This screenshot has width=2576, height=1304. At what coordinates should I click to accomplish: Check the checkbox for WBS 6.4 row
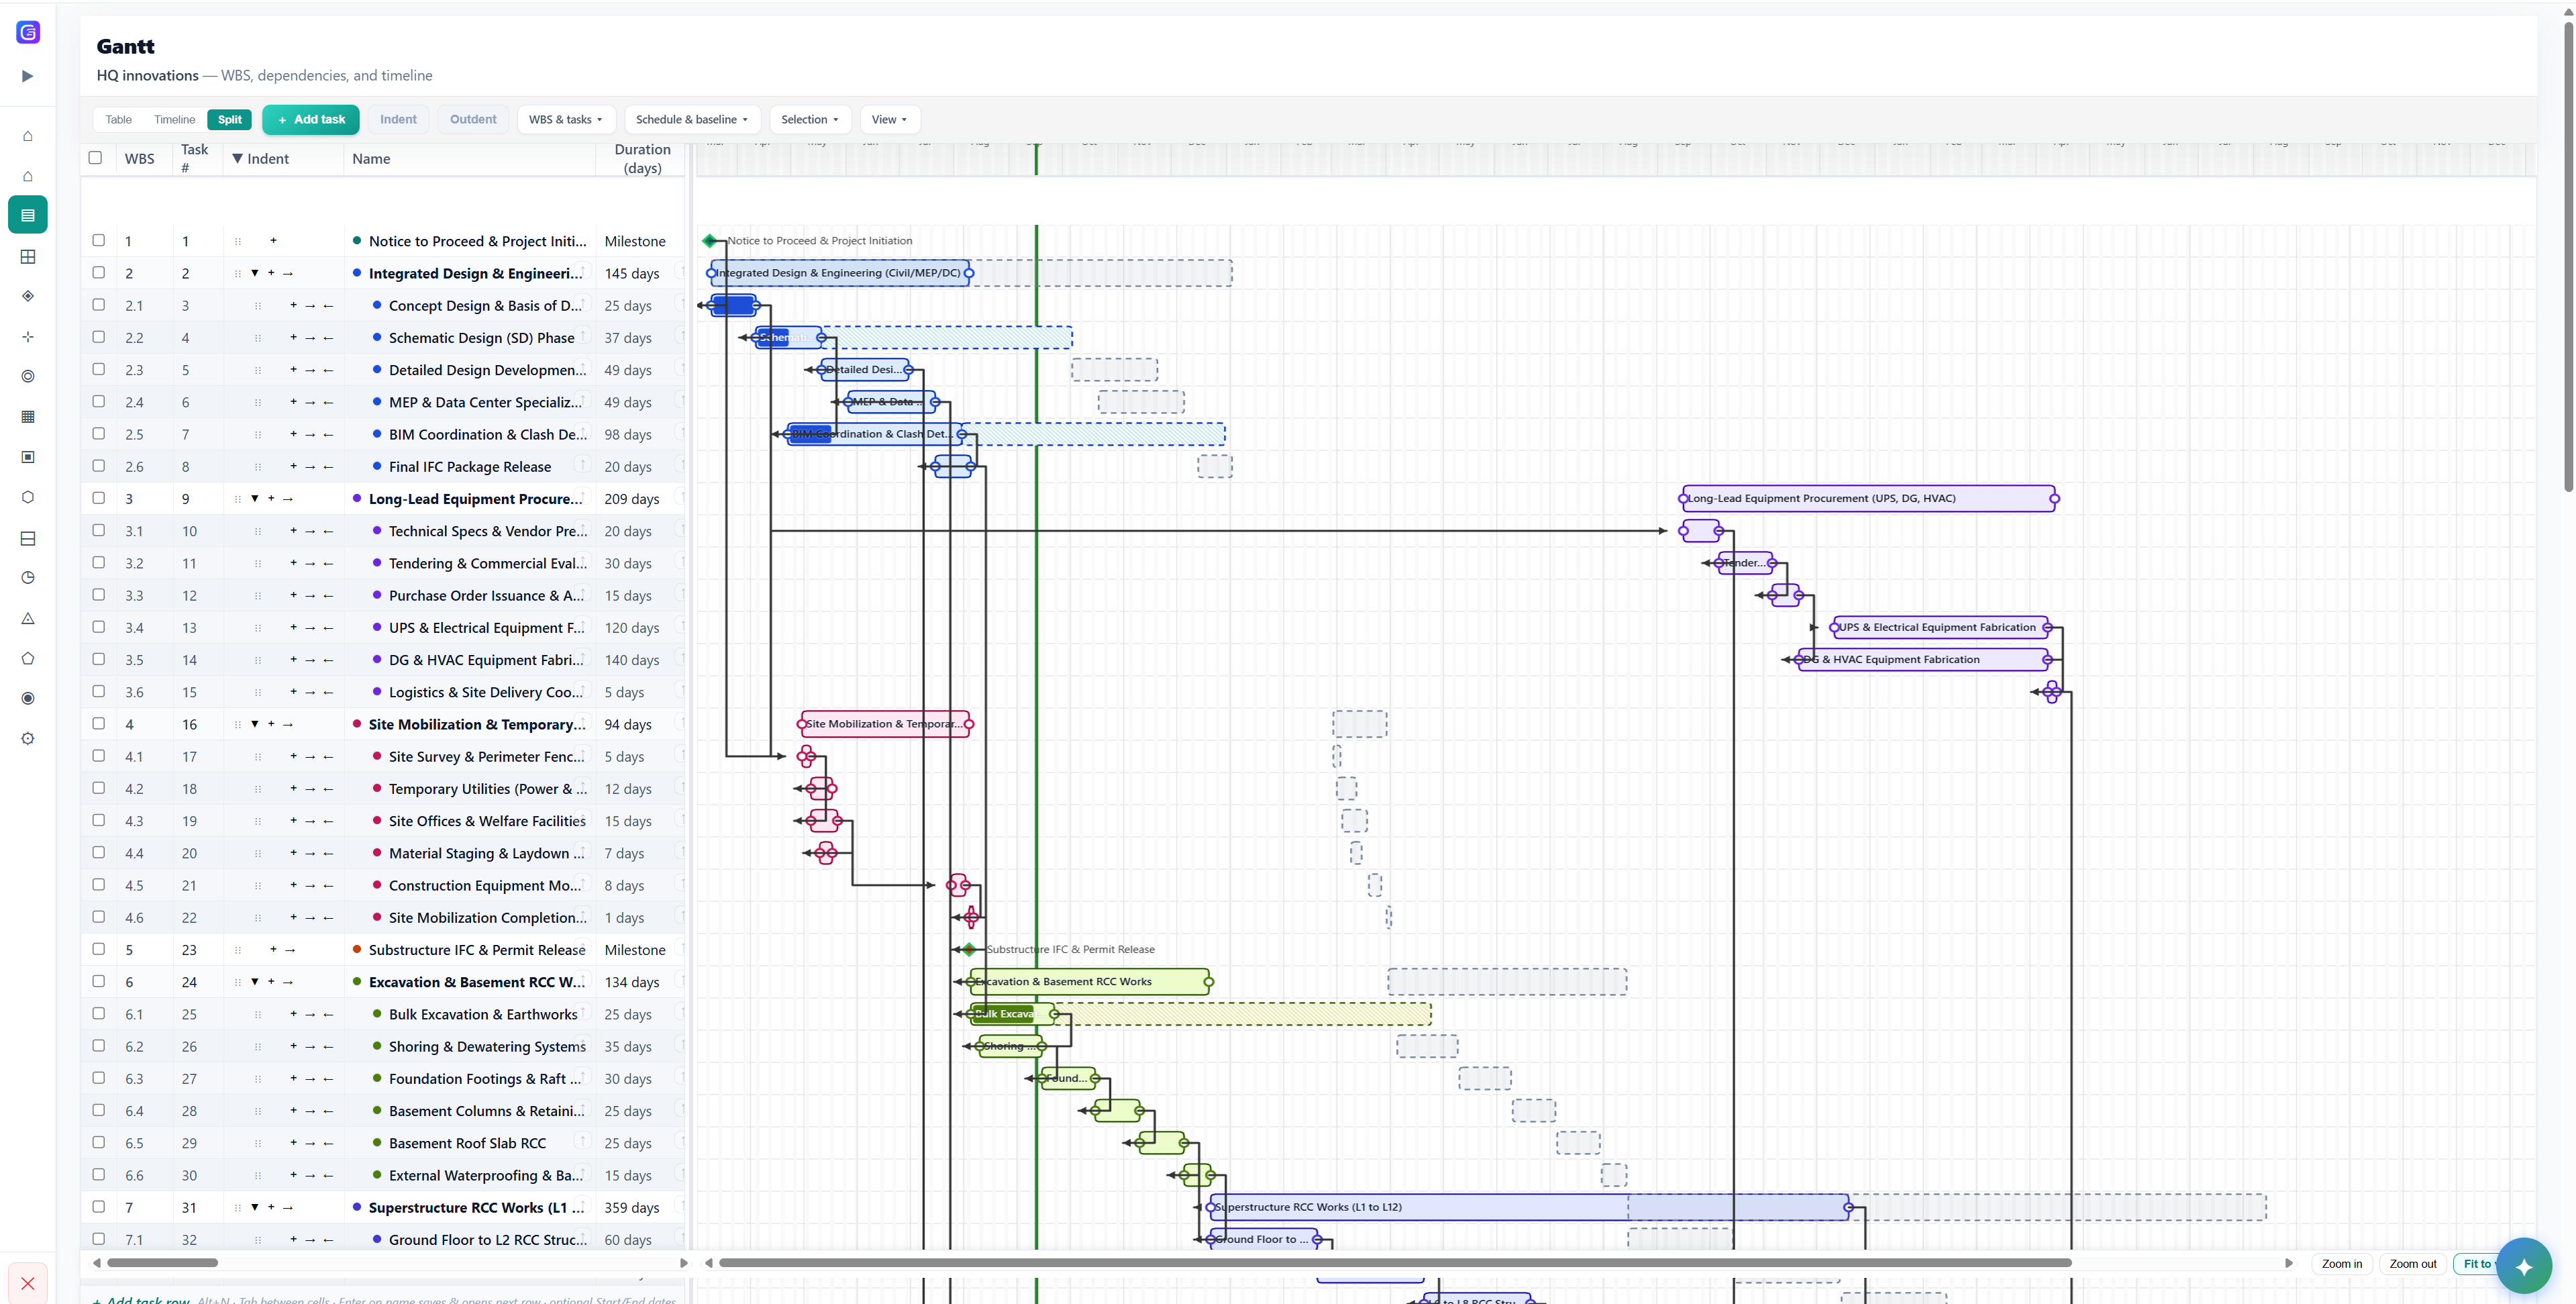click(98, 1110)
